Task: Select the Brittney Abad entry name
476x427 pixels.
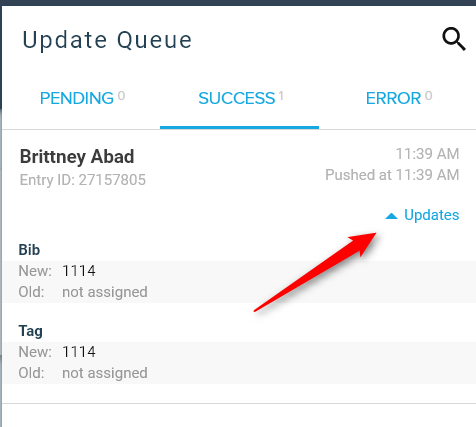Action: tap(77, 157)
